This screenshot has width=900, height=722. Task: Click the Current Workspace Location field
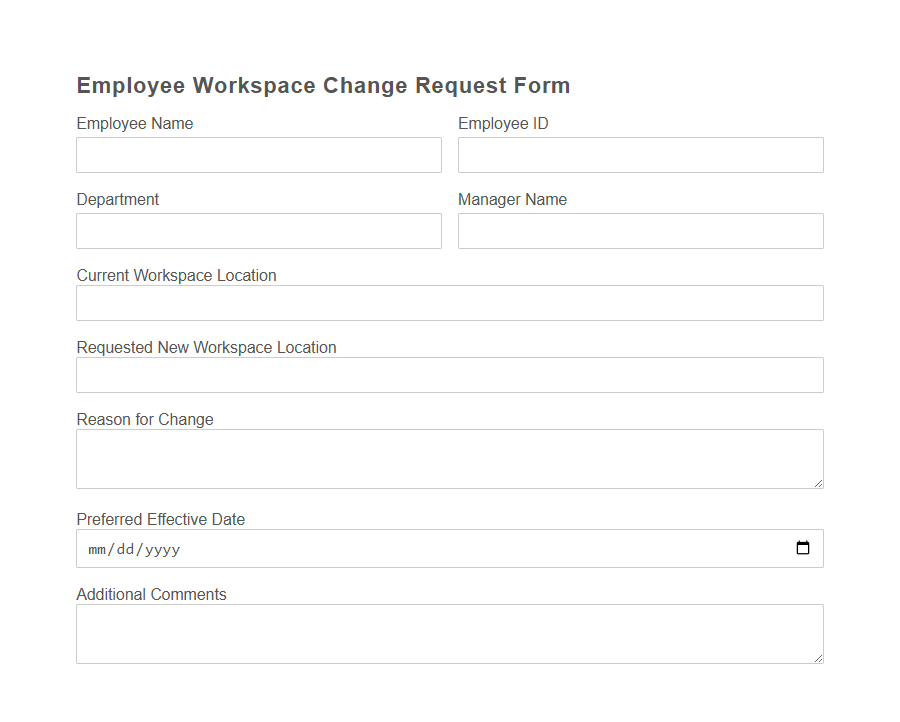(x=449, y=303)
